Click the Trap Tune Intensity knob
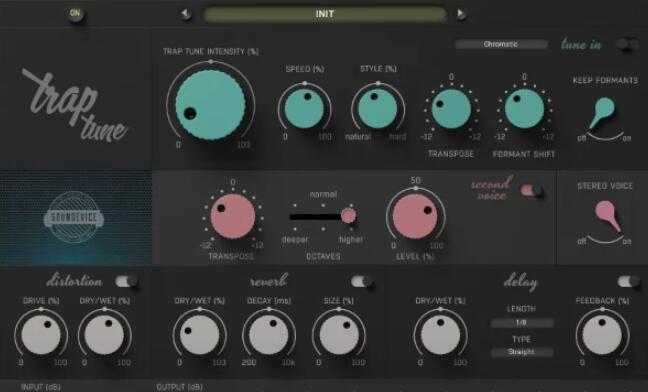The width and height of the screenshot is (648, 392). click(x=210, y=105)
